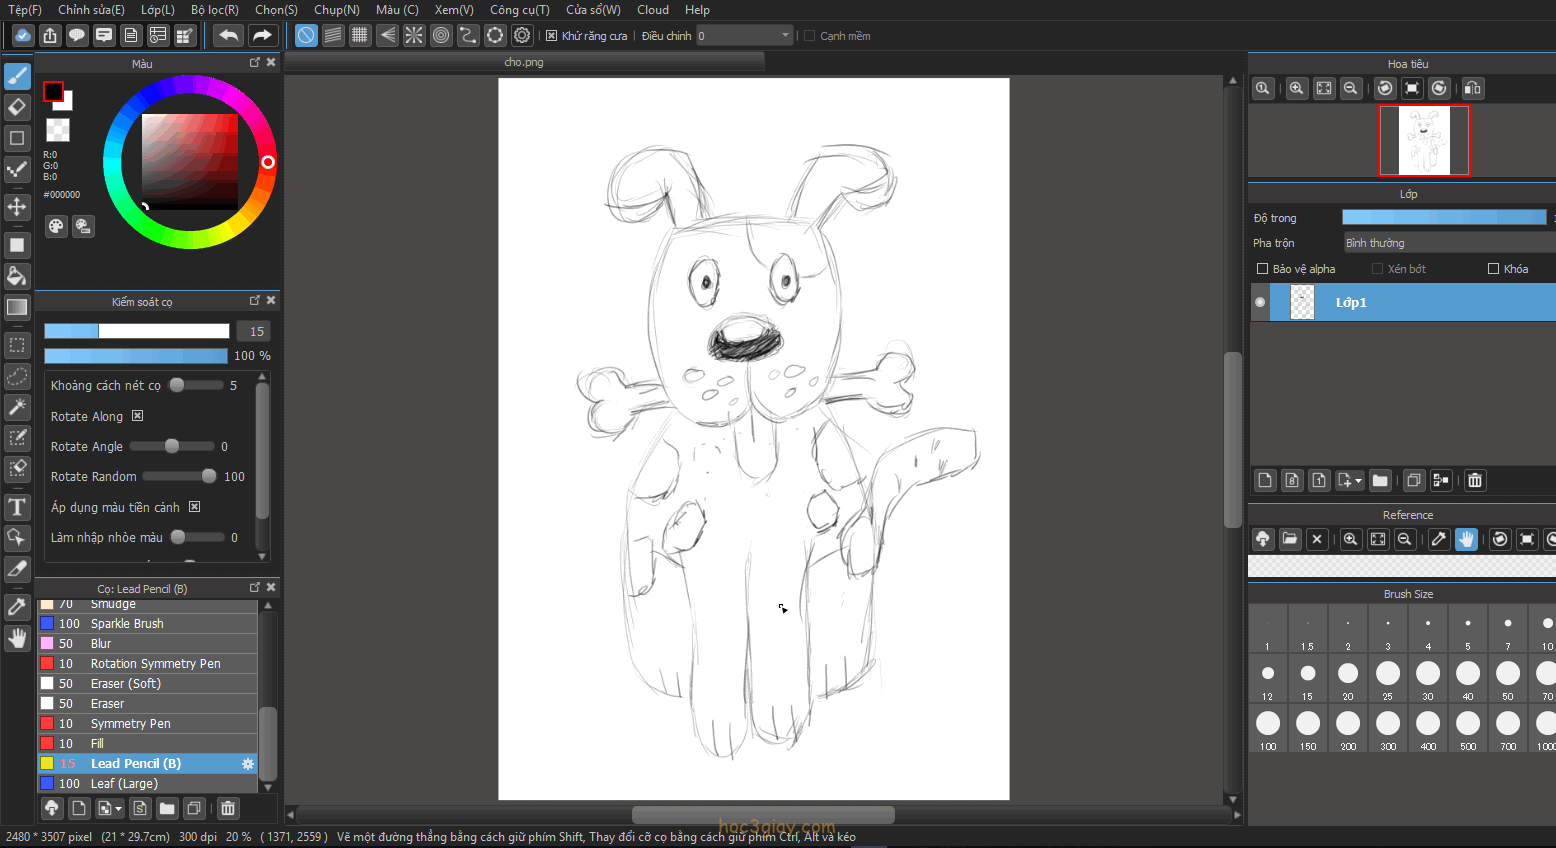Expand the add layer dropdown arrow

click(1357, 481)
